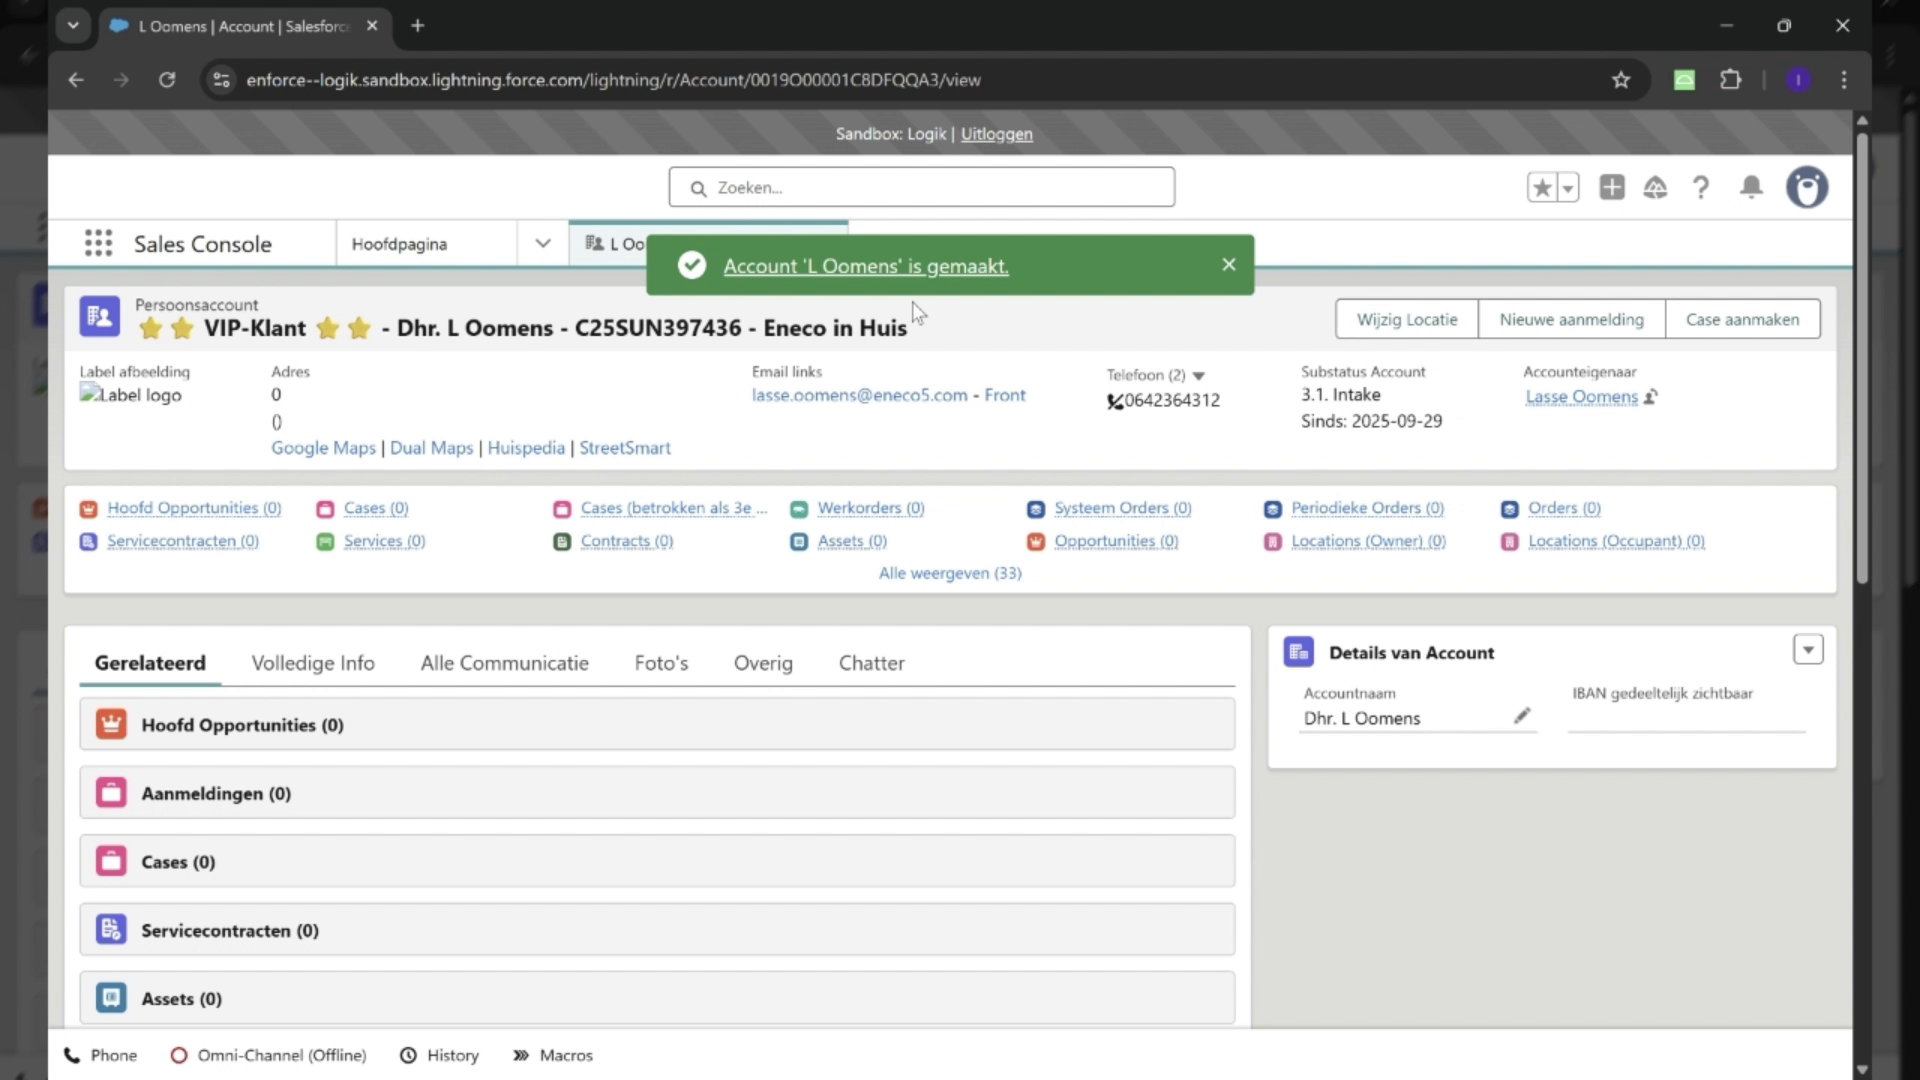Screen dimensions: 1920x1080
Task: Open the Hoofd Opportunities crown icon
Action: pyautogui.click(x=89, y=509)
